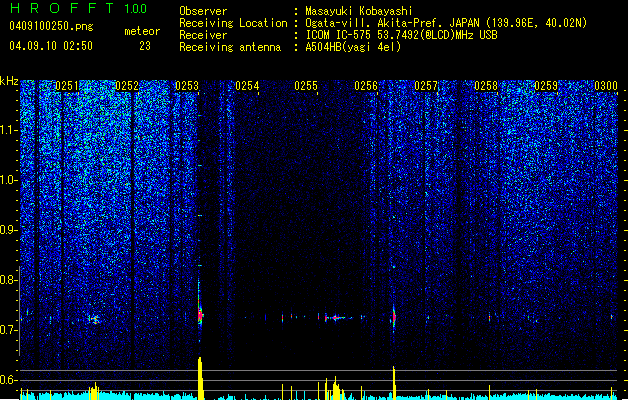This screenshot has width=629, height=400.
Task: Select the file name 0409100250.png
Action: click(51, 26)
